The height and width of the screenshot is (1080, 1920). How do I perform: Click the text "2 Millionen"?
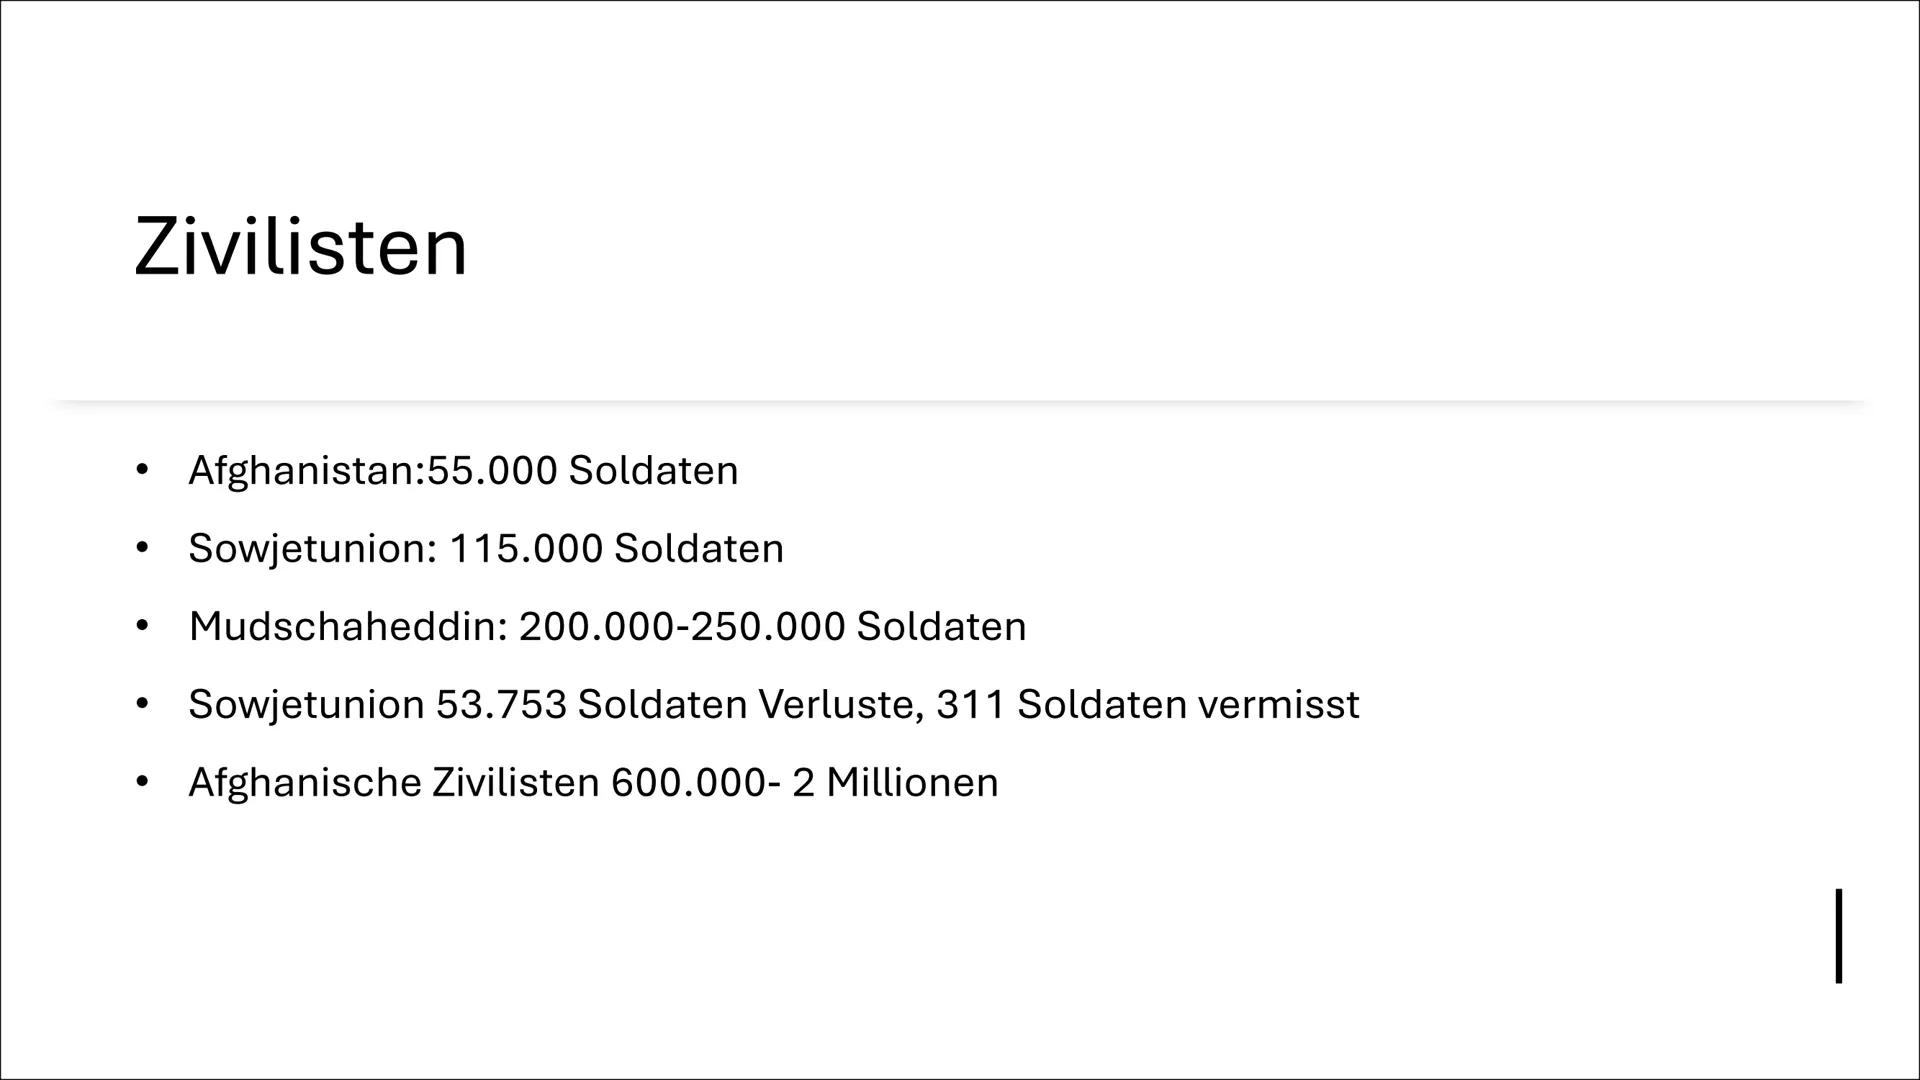pos(895,783)
